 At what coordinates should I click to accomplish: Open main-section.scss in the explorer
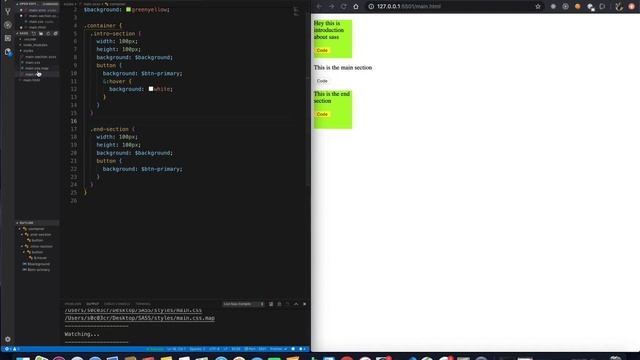click(40, 57)
